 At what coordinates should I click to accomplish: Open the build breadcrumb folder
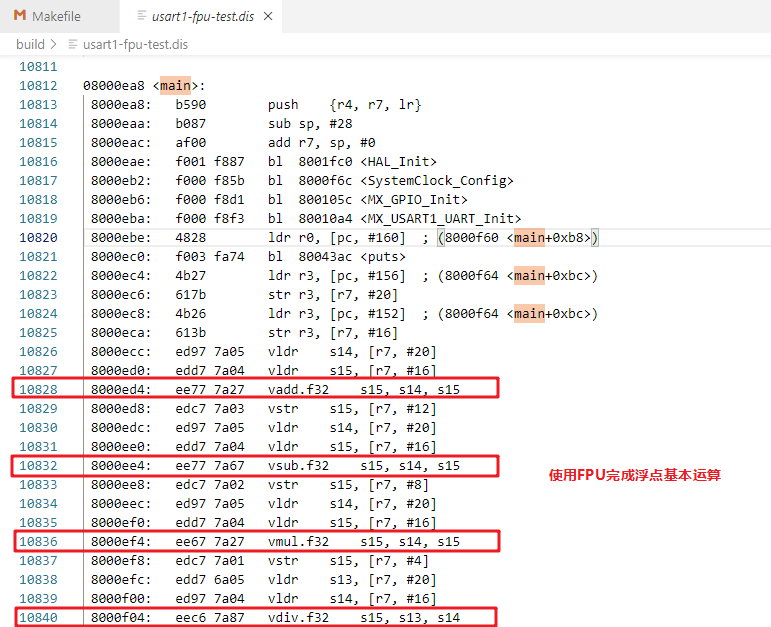[x=30, y=44]
